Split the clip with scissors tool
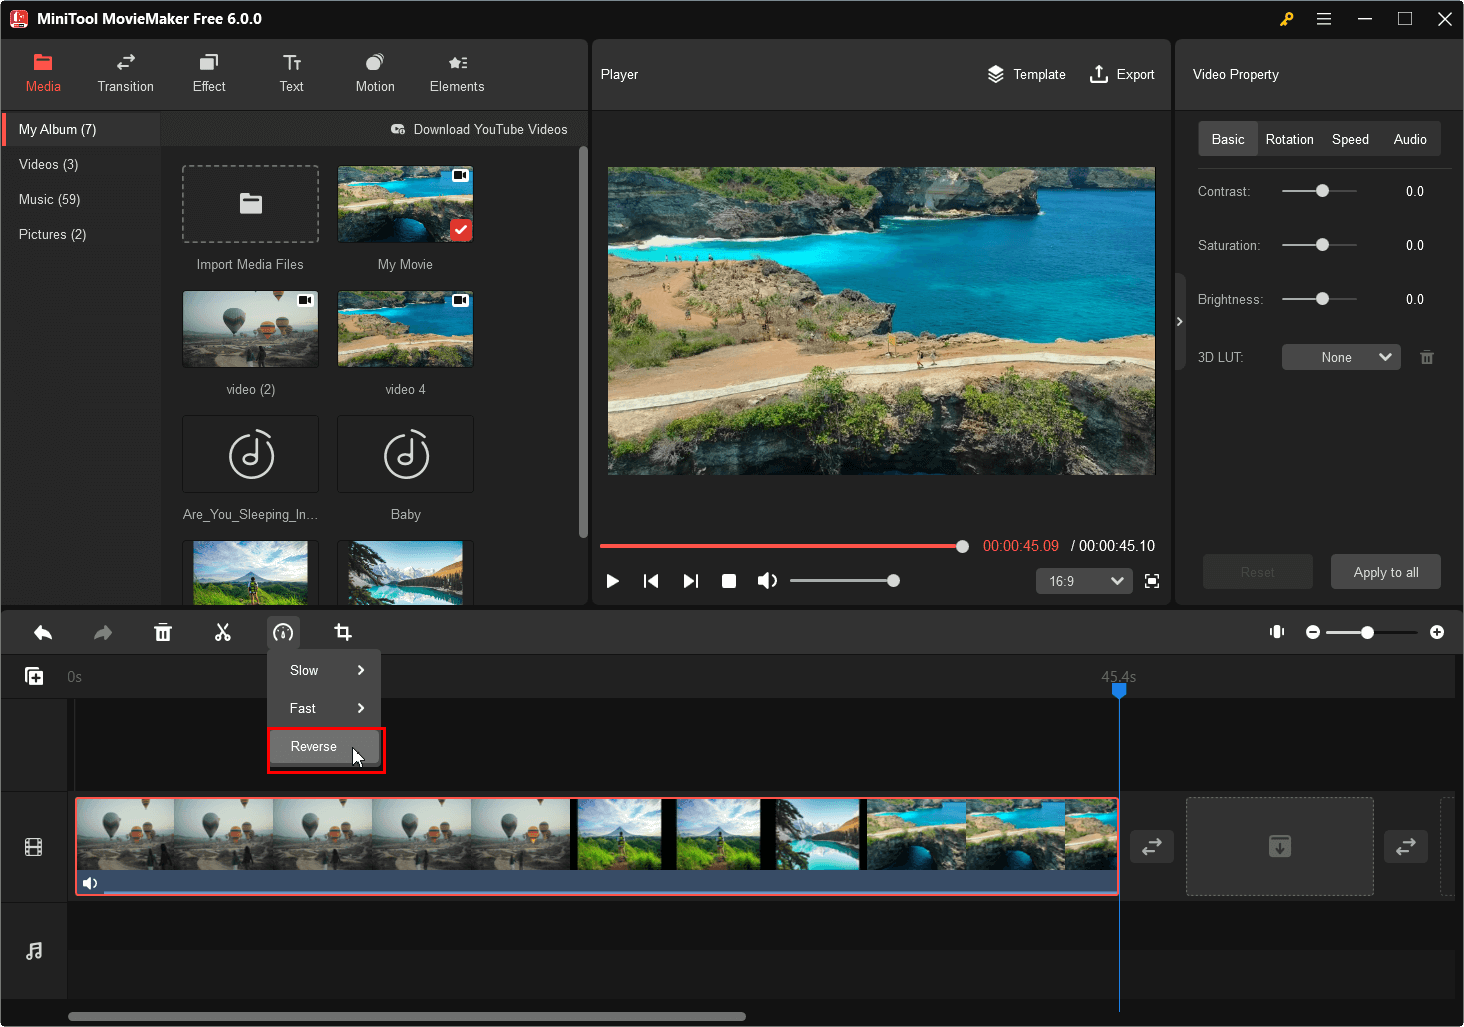This screenshot has height=1027, width=1464. click(223, 633)
